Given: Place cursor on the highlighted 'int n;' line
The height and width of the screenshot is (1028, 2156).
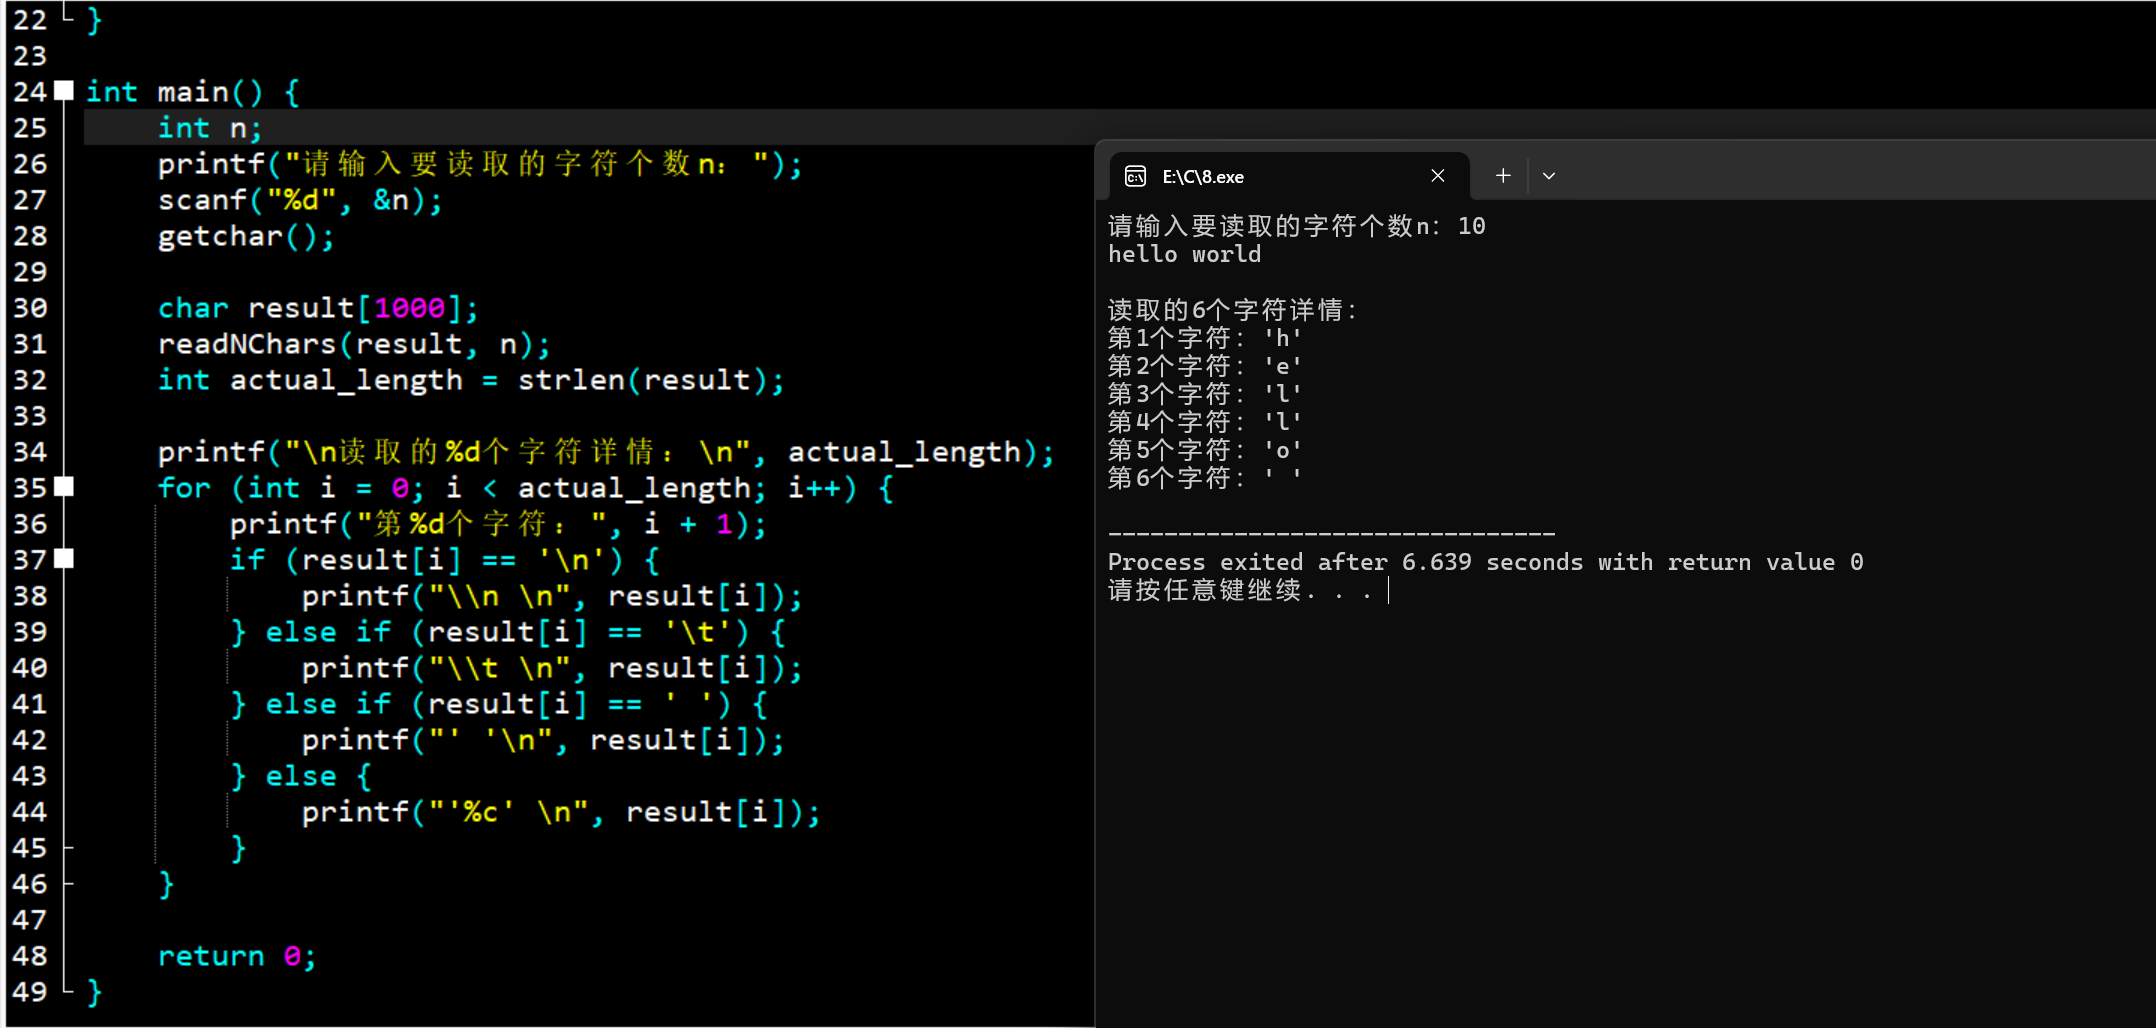Looking at the screenshot, I should [208, 127].
